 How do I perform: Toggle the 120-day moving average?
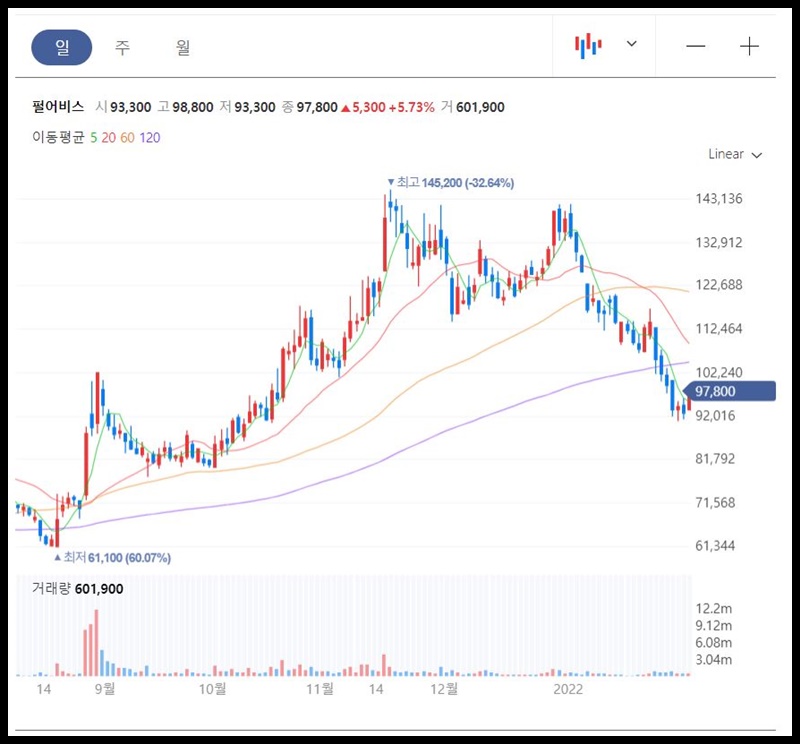(x=149, y=138)
